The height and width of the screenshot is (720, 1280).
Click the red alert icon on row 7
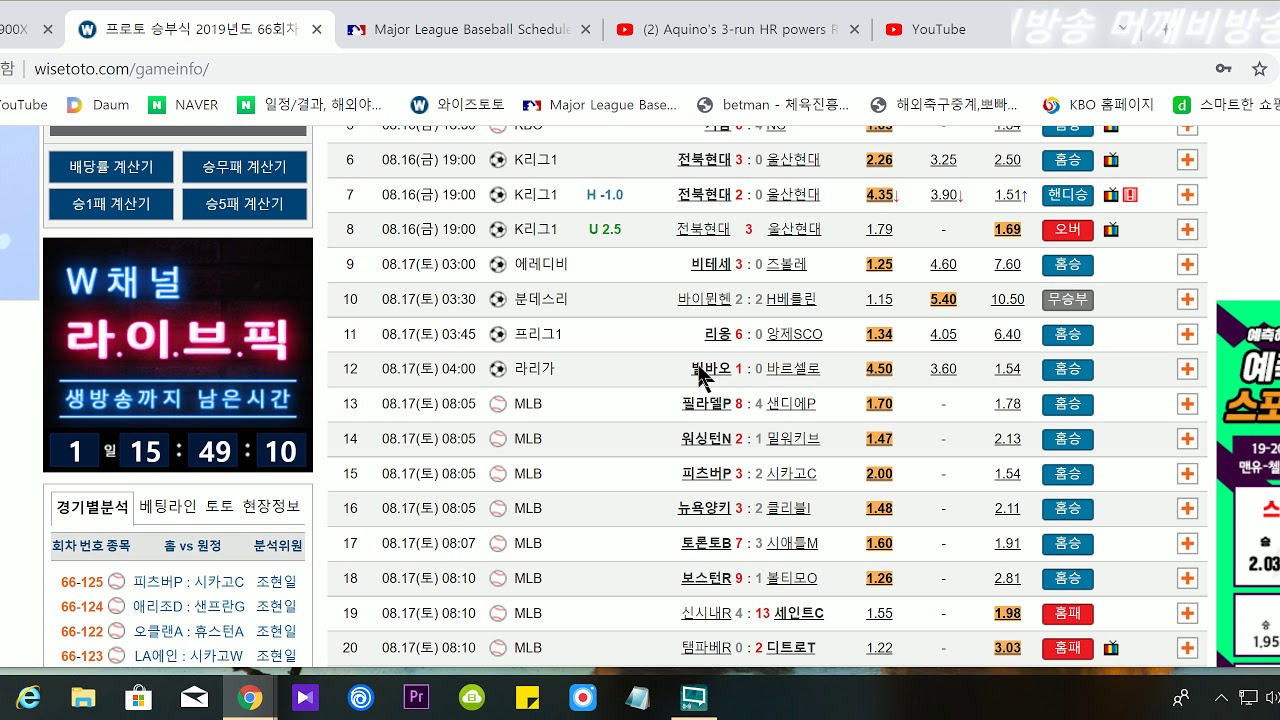point(1130,195)
